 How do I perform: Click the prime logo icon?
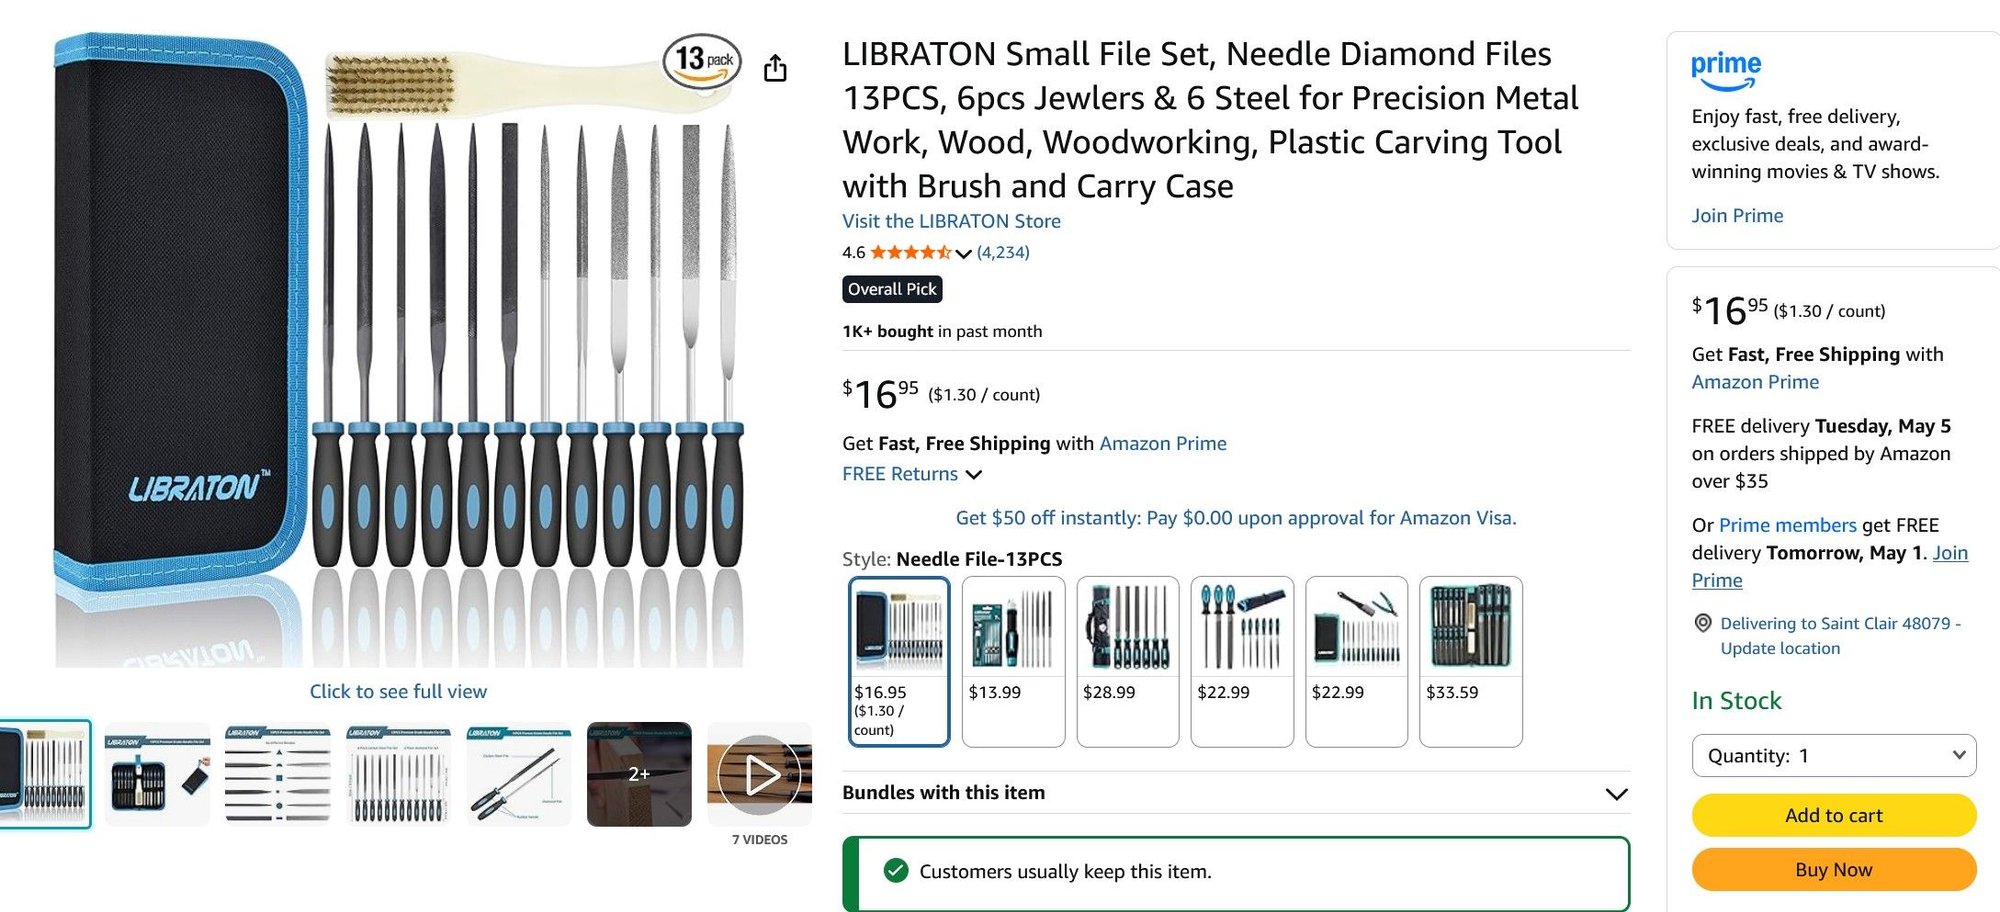pyautogui.click(x=1726, y=71)
